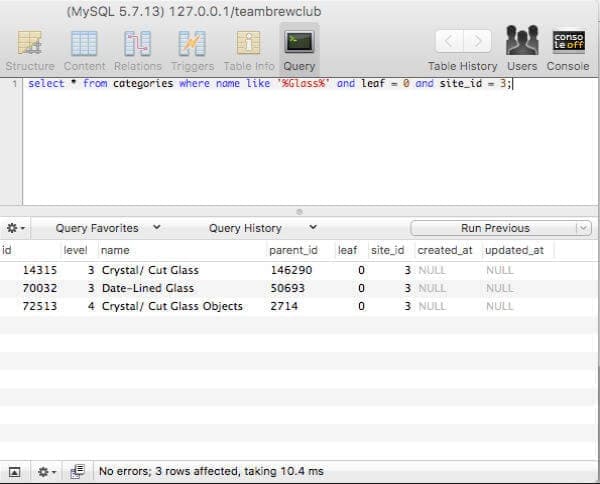Select parent_id cell 50693

(288, 288)
